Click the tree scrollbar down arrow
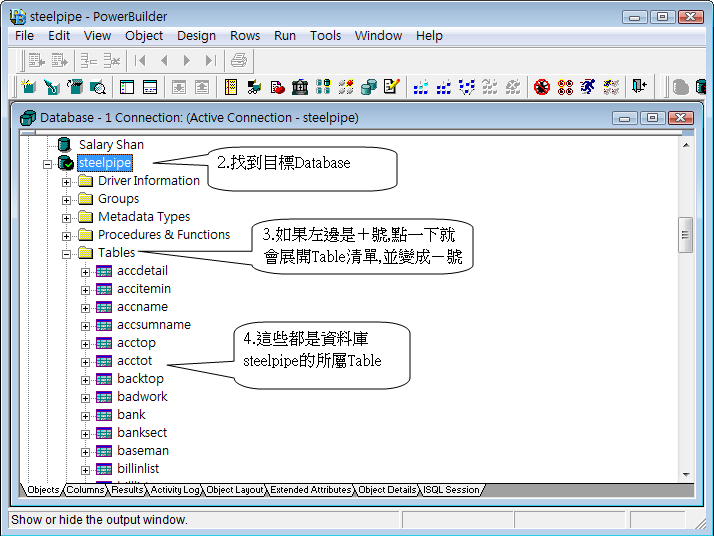Viewport: 714px width, 536px height. click(x=686, y=475)
